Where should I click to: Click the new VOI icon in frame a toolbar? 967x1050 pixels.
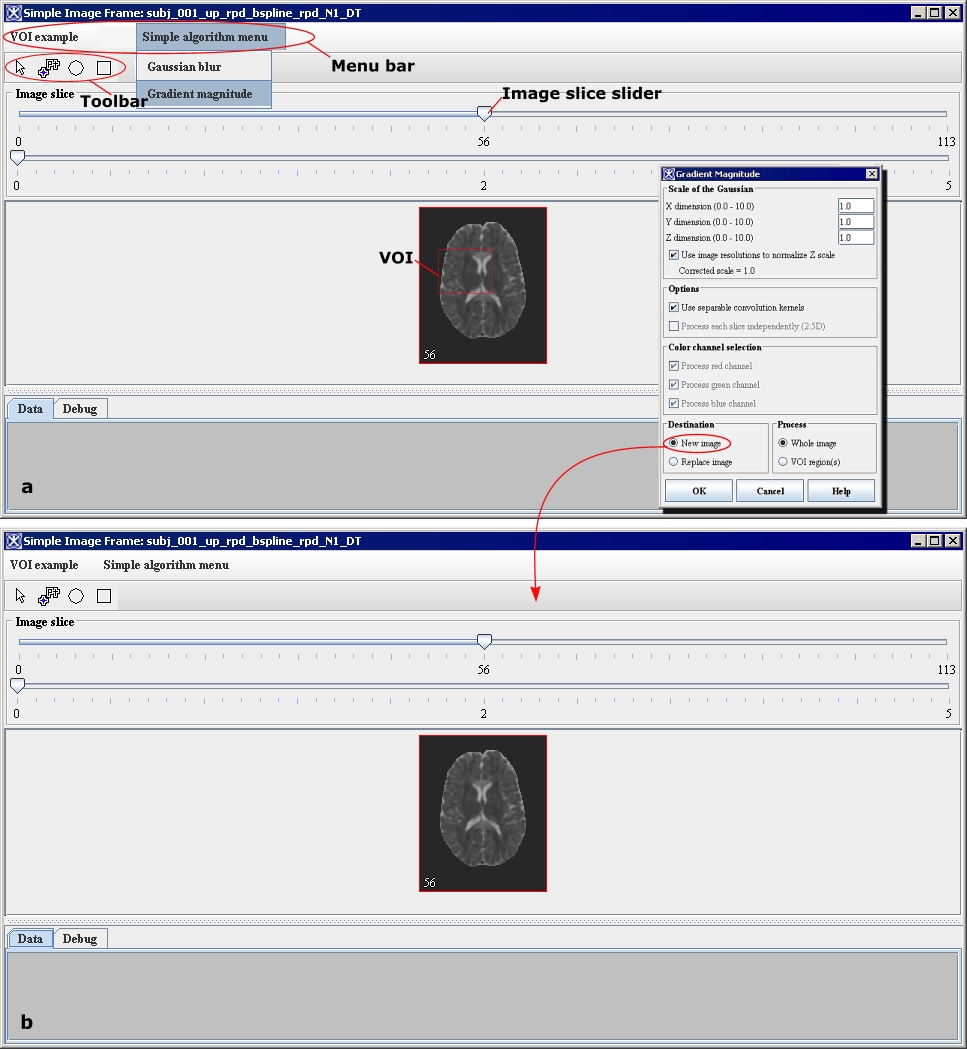[x=49, y=68]
